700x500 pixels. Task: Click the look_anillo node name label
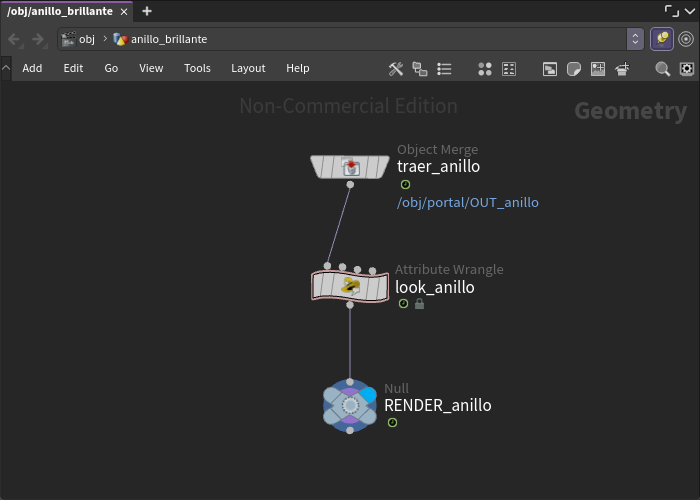click(435, 288)
